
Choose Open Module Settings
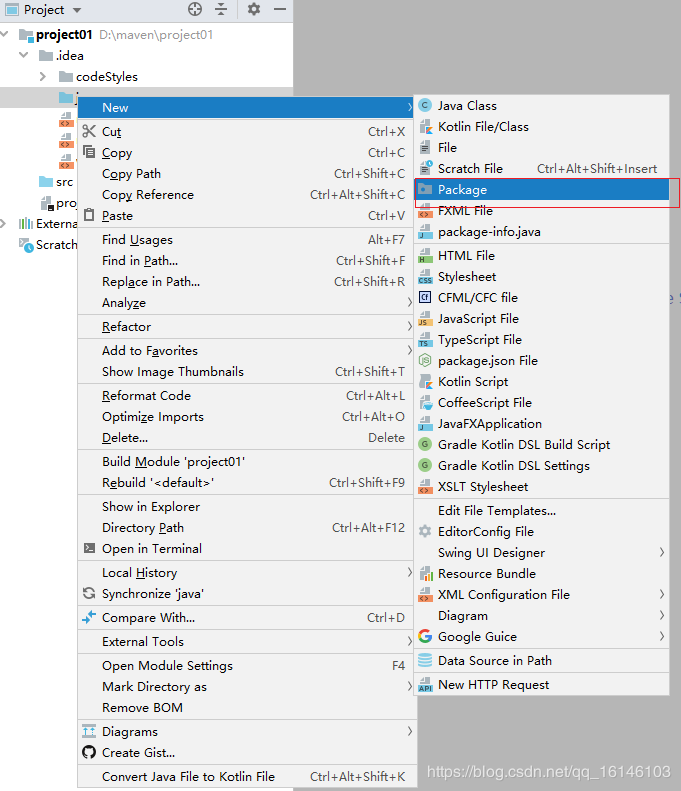coord(246,666)
